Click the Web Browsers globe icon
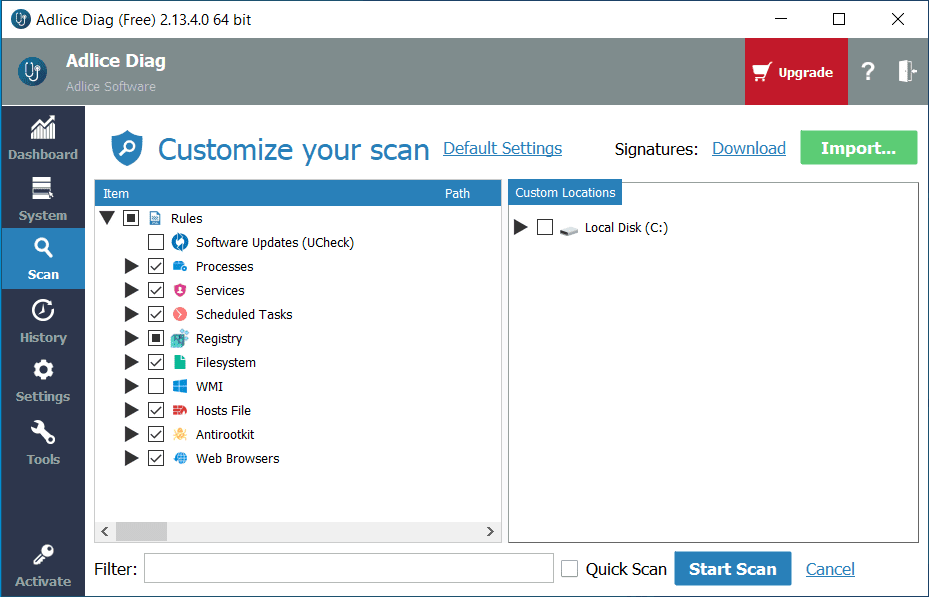The height and width of the screenshot is (597, 929). click(180, 458)
